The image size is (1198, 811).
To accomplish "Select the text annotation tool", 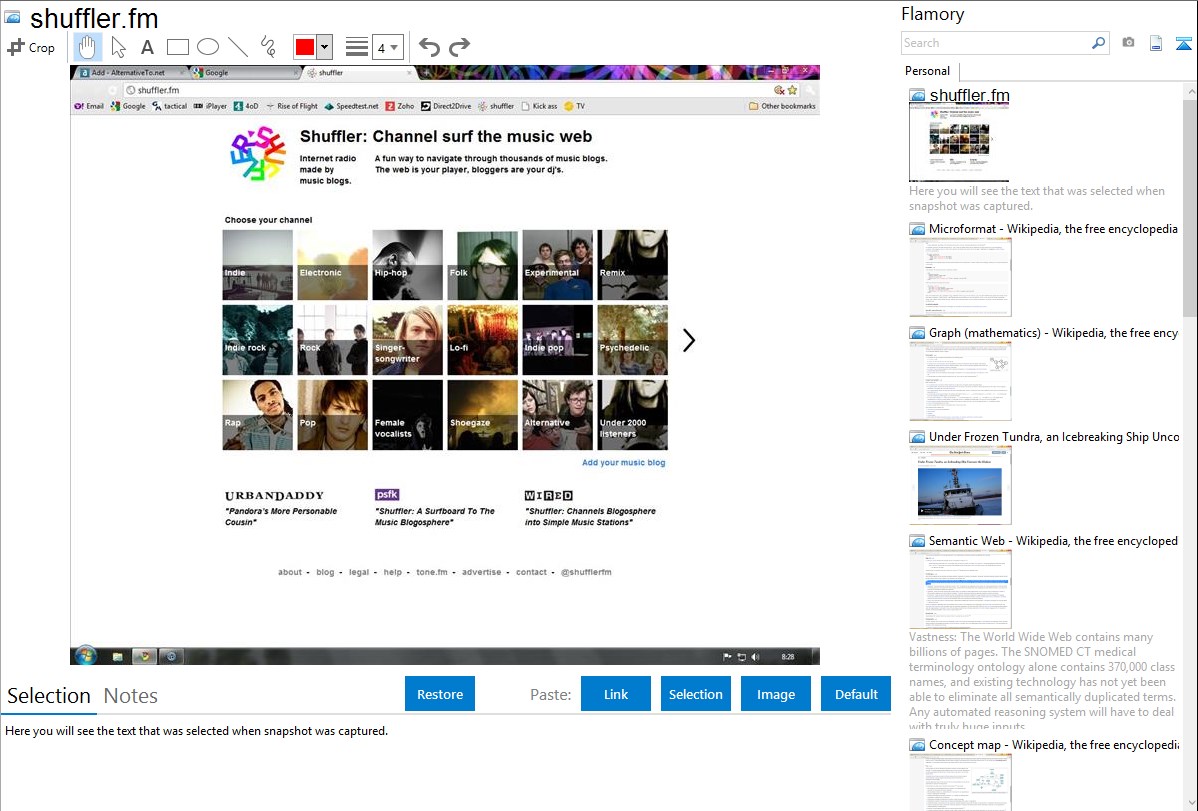I will click(147, 47).
